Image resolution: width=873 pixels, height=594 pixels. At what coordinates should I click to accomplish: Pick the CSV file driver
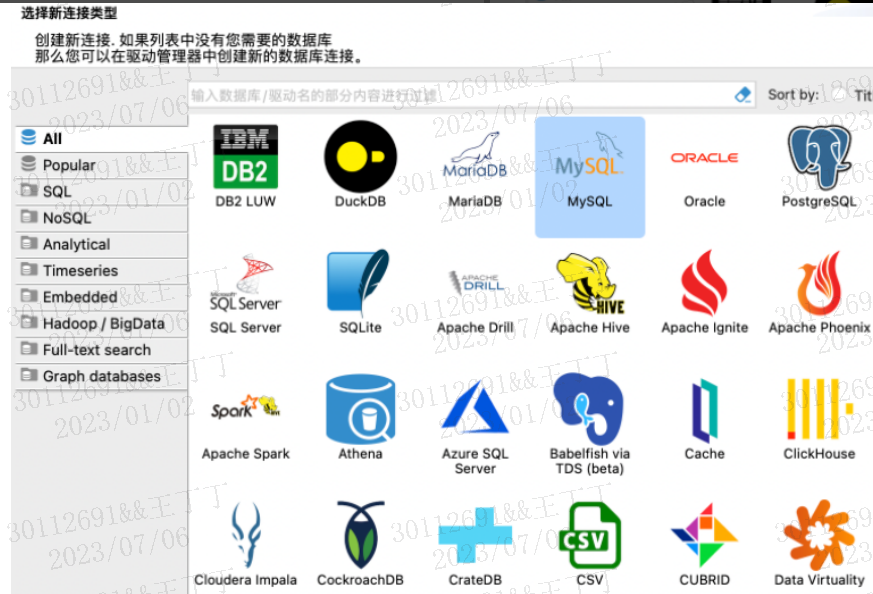(x=590, y=536)
